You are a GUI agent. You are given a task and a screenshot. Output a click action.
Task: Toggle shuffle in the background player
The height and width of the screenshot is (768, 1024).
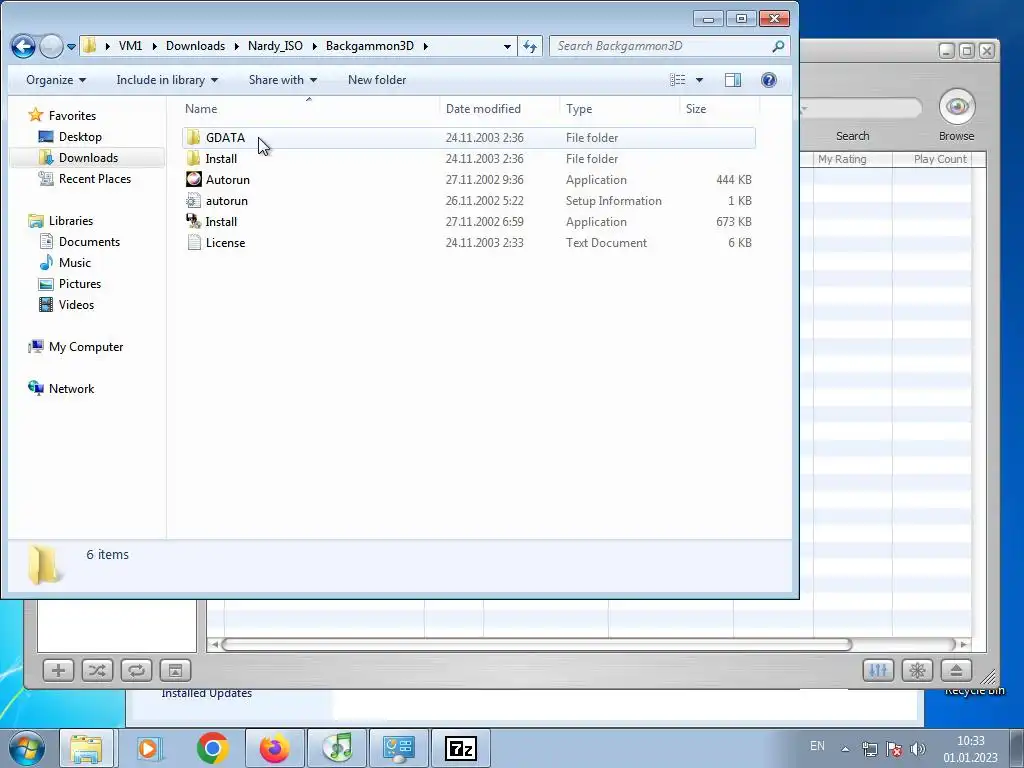coord(97,670)
